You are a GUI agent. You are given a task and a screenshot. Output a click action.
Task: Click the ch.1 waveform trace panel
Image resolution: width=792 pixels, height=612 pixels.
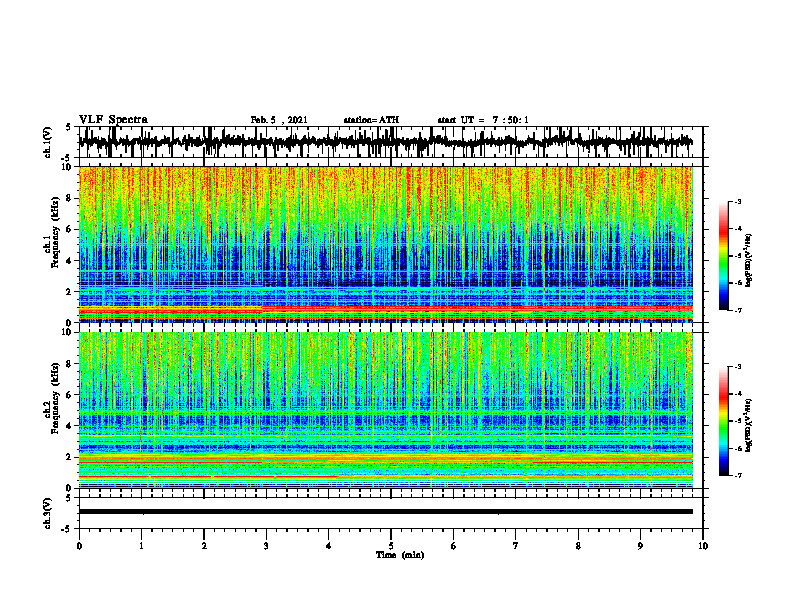(x=390, y=142)
